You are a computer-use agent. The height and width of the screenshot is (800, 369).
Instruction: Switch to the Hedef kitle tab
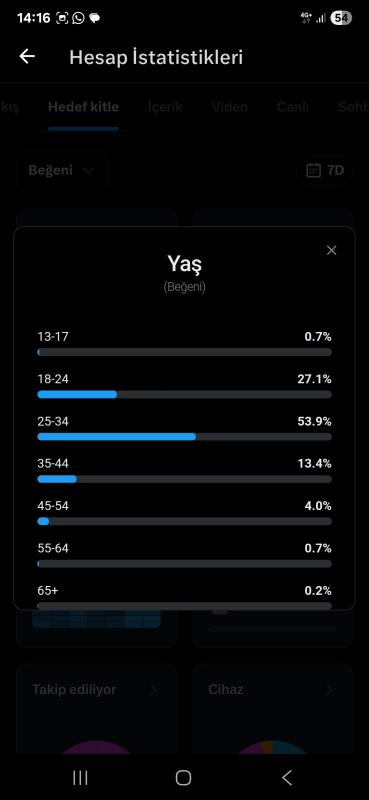coord(83,107)
